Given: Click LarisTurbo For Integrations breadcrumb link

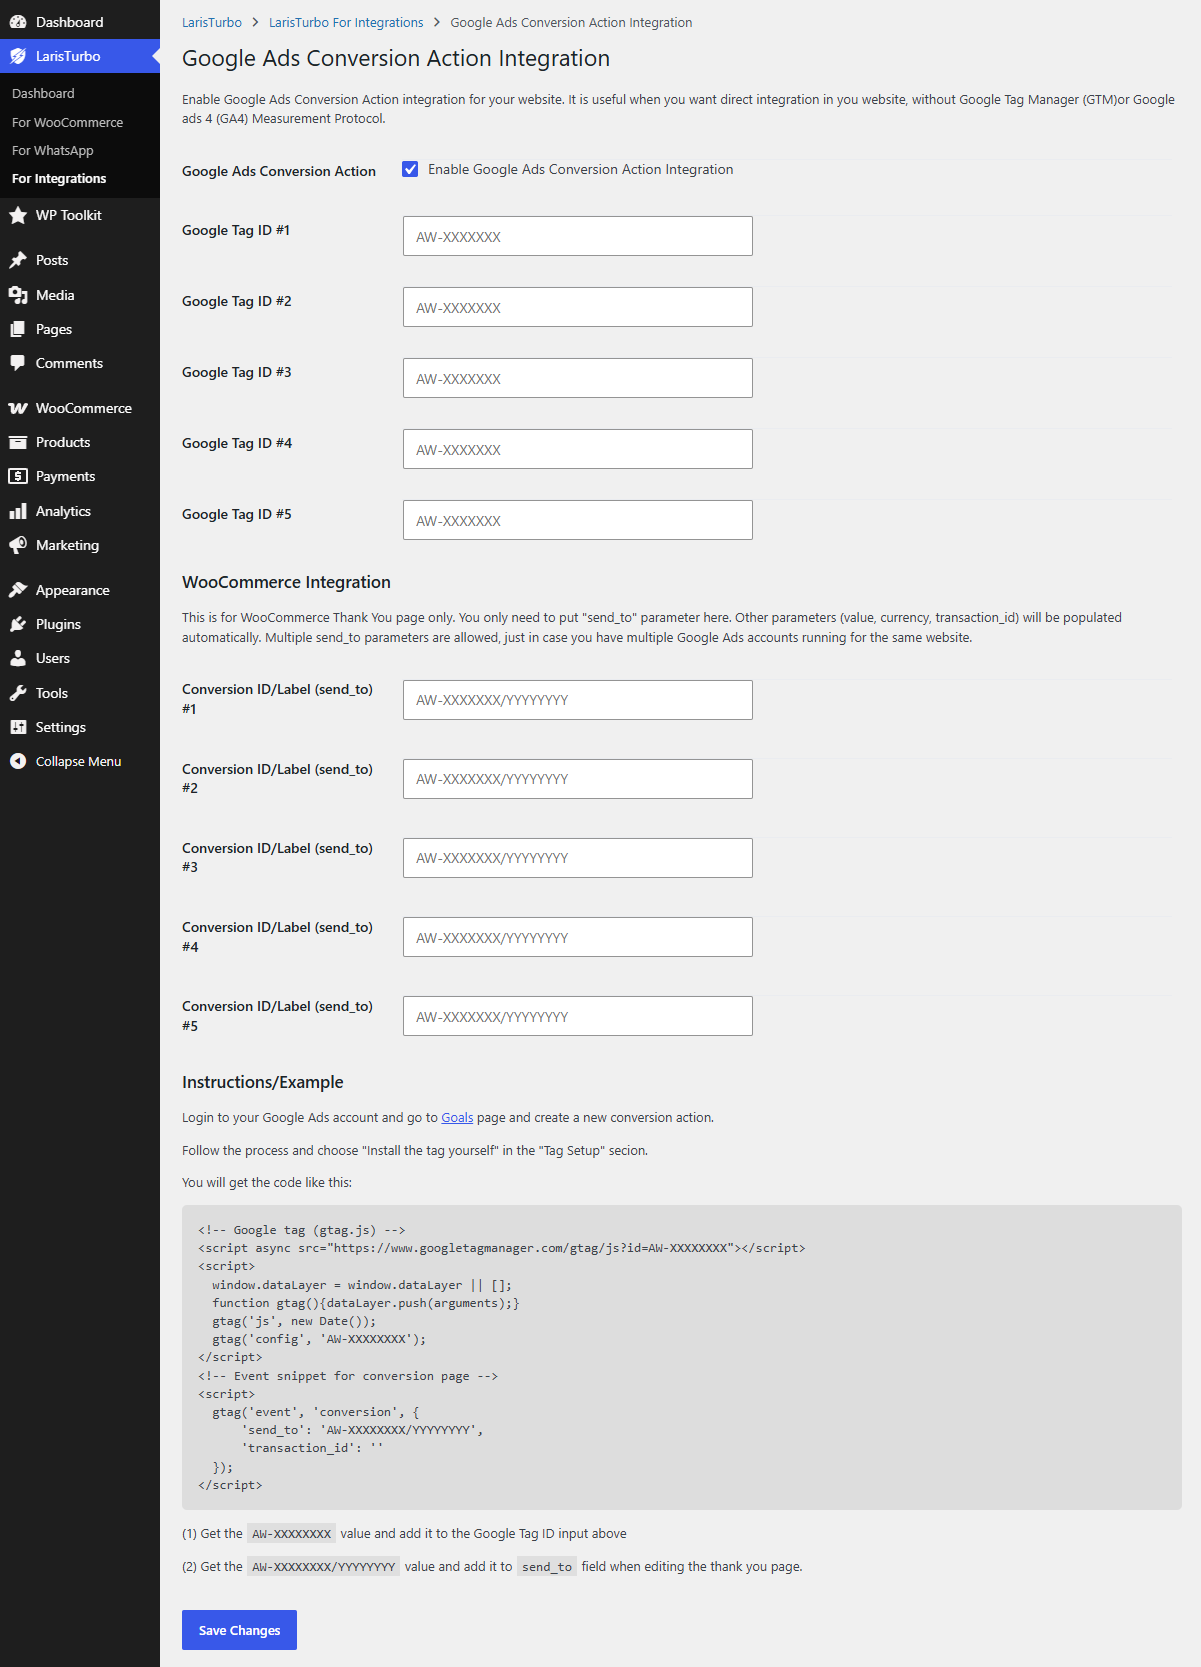Looking at the screenshot, I should 346,22.
